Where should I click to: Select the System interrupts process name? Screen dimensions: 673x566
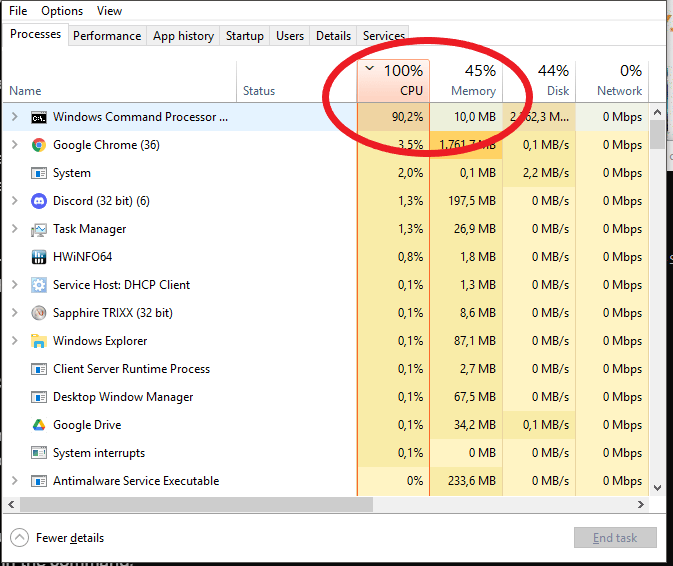click(x=99, y=453)
